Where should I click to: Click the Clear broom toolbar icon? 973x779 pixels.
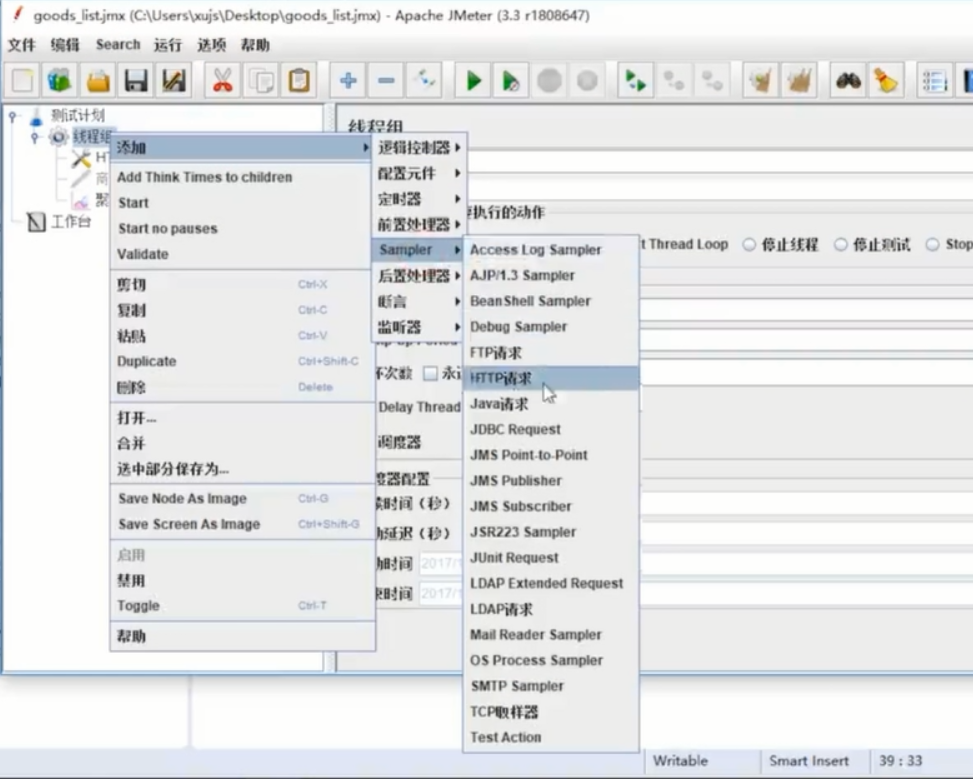[885, 81]
